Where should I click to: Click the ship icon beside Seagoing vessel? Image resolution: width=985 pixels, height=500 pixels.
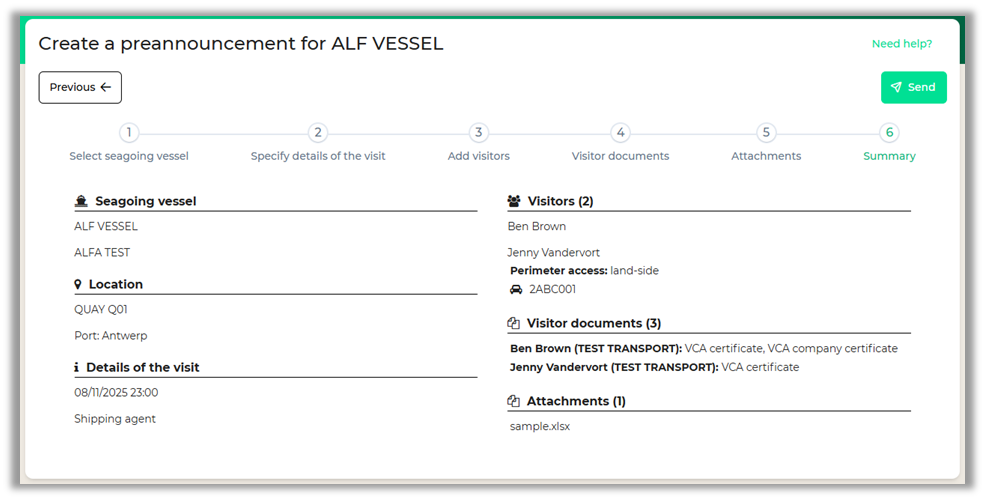pyautogui.click(x=82, y=201)
